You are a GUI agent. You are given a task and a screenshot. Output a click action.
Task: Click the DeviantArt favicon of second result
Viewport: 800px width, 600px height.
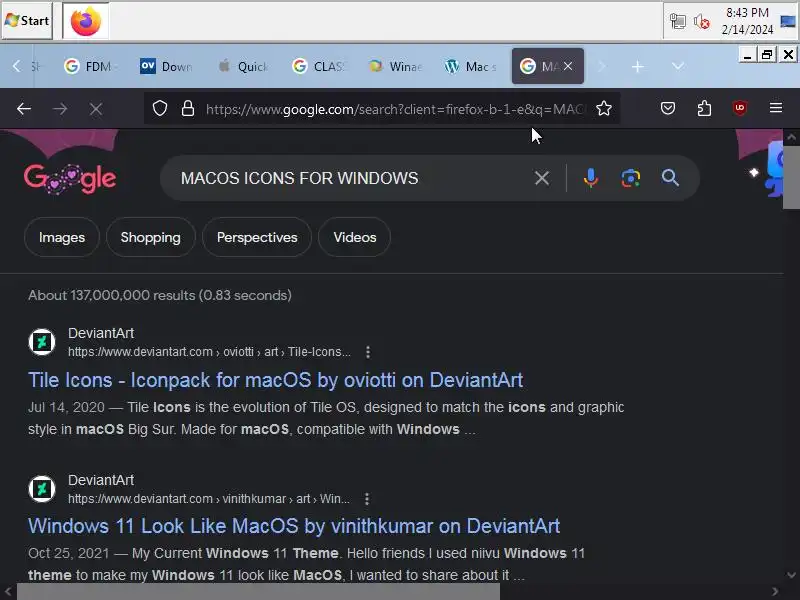pos(42,489)
